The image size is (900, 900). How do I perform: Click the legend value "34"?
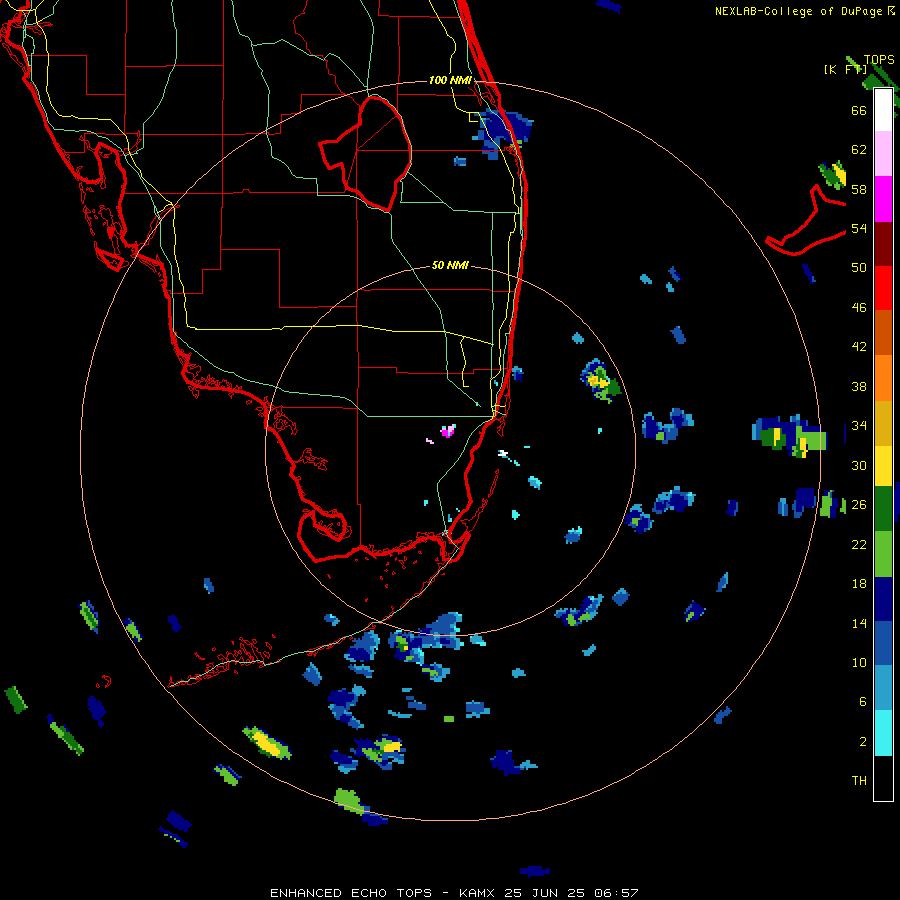(859, 426)
